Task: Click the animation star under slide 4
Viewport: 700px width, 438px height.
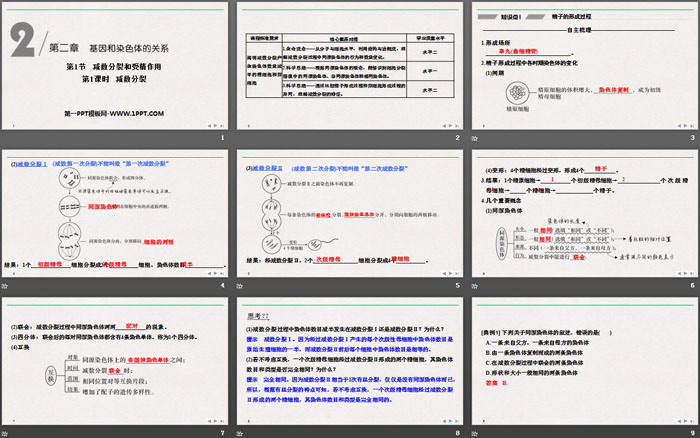Action: (x=4, y=286)
